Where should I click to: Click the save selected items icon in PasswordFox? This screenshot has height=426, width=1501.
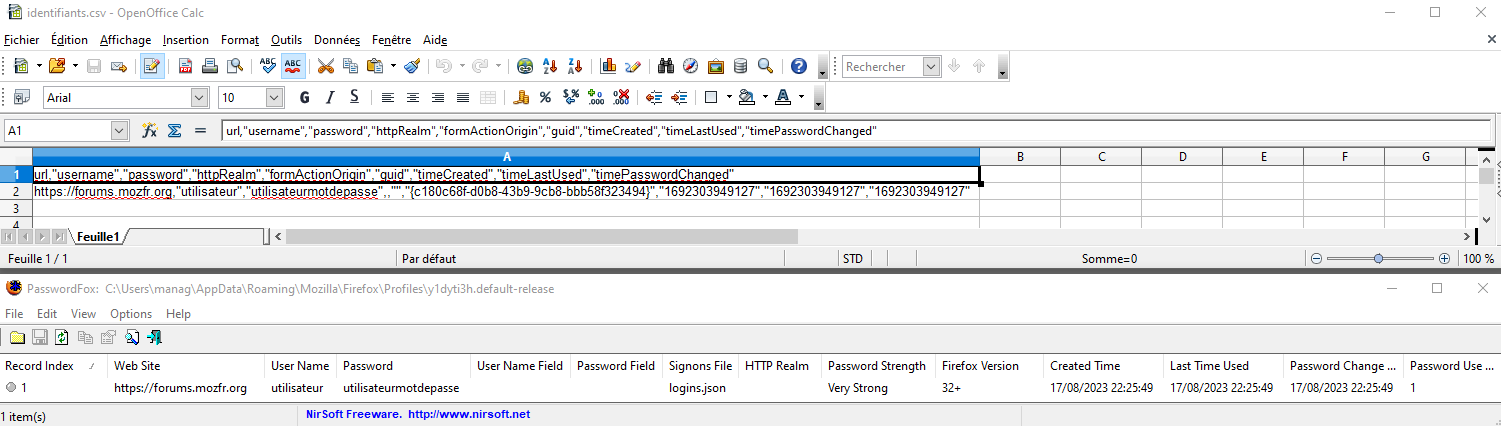40,337
